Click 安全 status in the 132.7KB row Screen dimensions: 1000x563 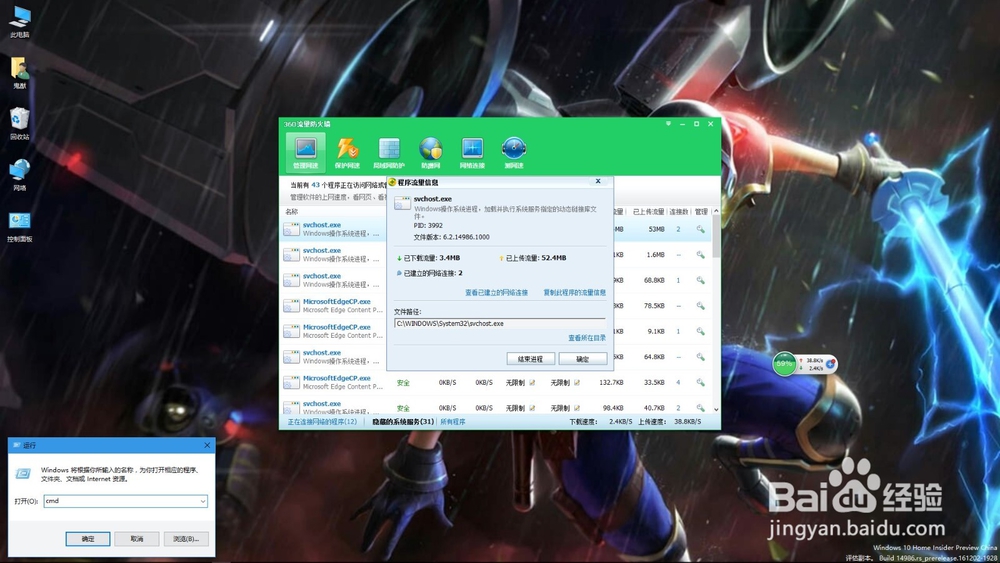pyautogui.click(x=403, y=383)
